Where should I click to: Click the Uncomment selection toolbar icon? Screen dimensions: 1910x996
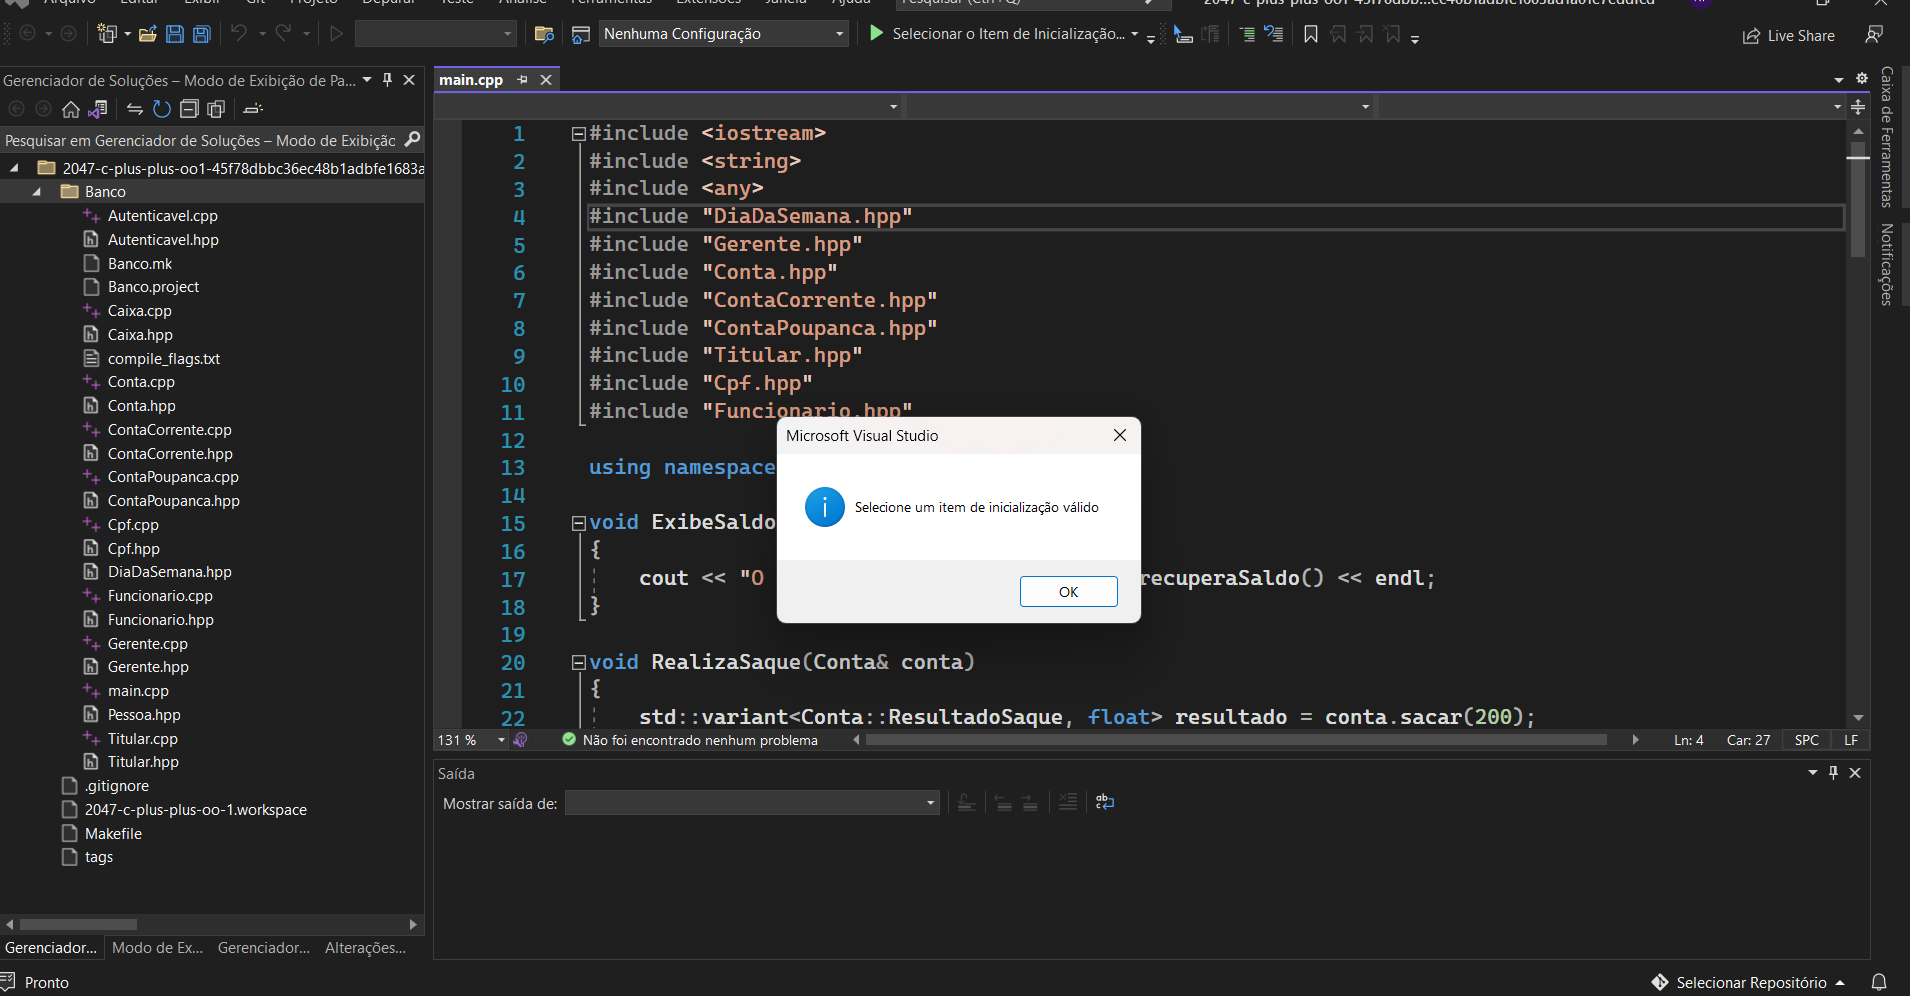click(x=1273, y=34)
